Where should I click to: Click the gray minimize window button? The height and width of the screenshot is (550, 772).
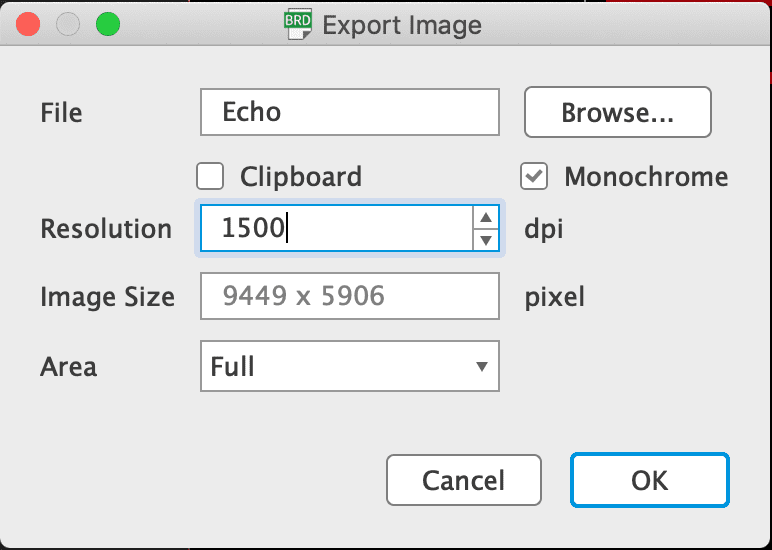[x=68, y=25]
